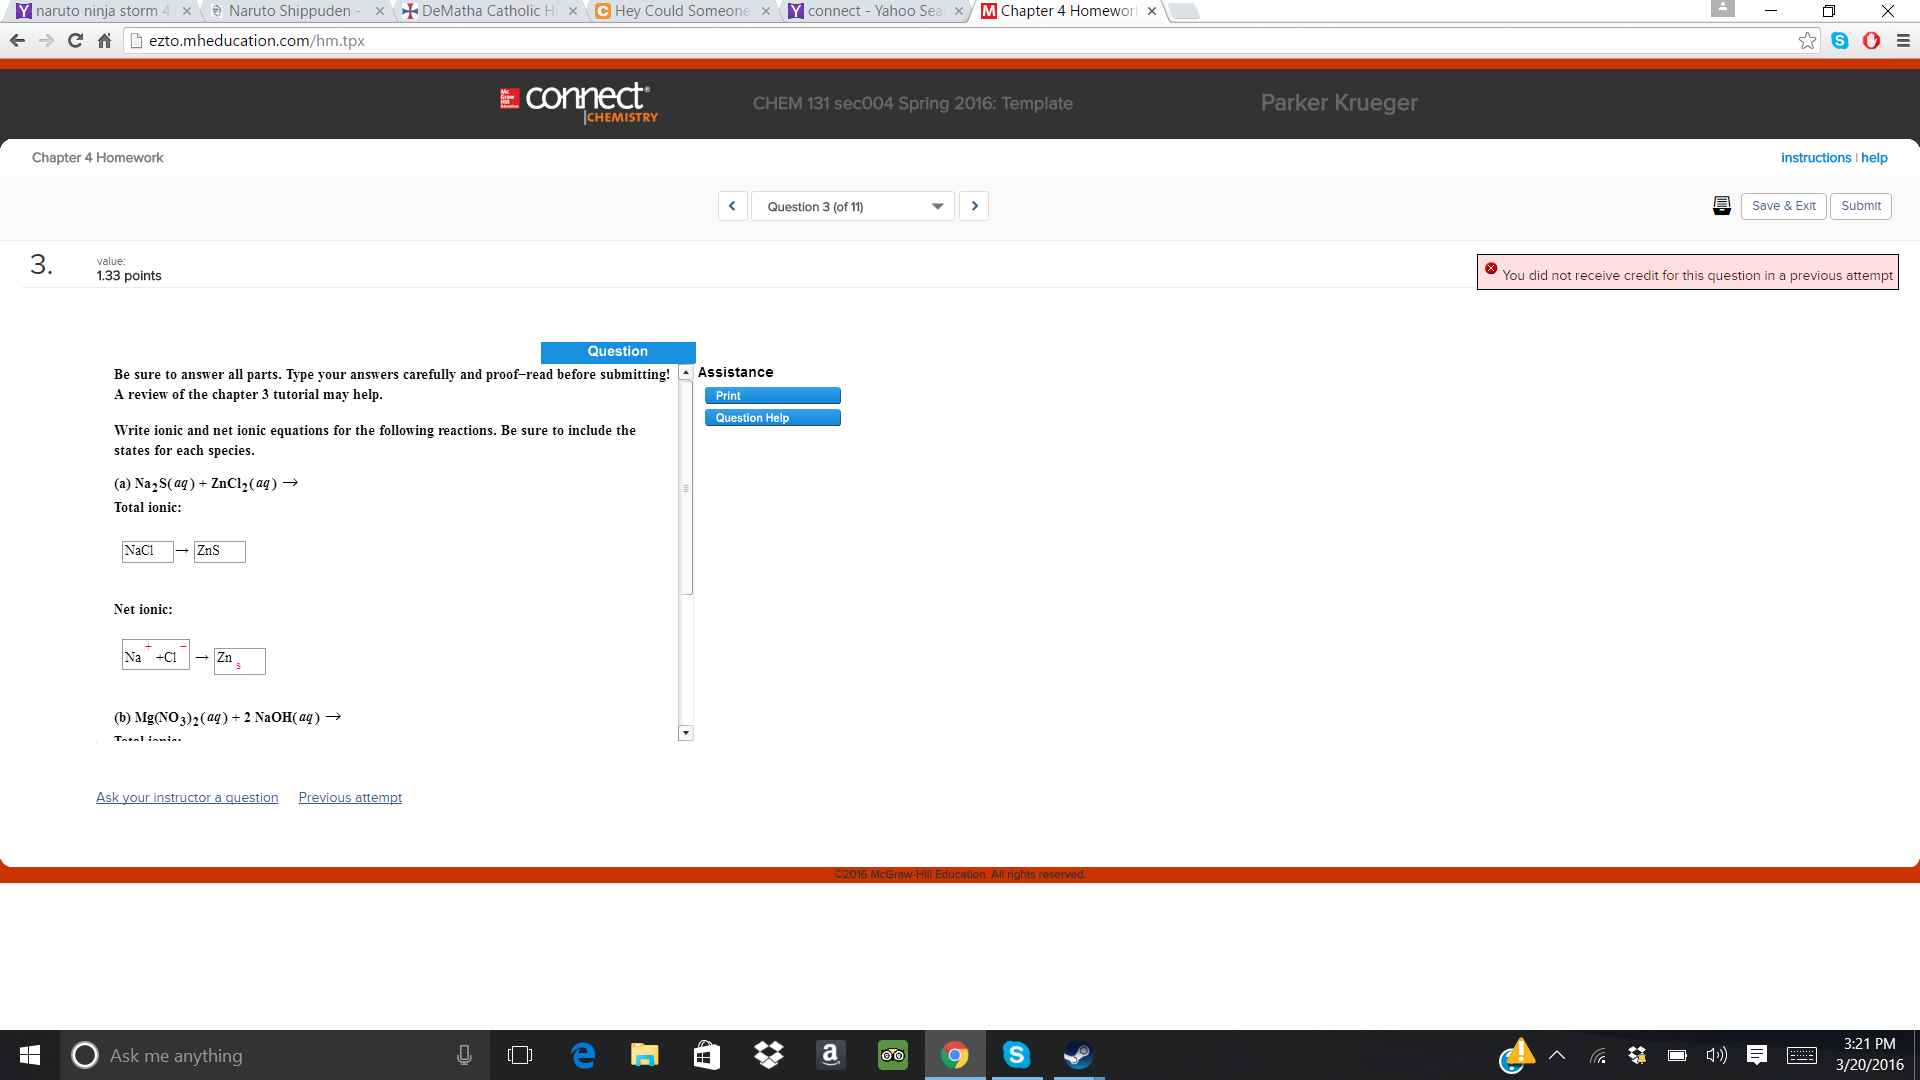The width and height of the screenshot is (1920, 1080).
Task: Bookmark page with the star icon
Action: [x=1807, y=41]
